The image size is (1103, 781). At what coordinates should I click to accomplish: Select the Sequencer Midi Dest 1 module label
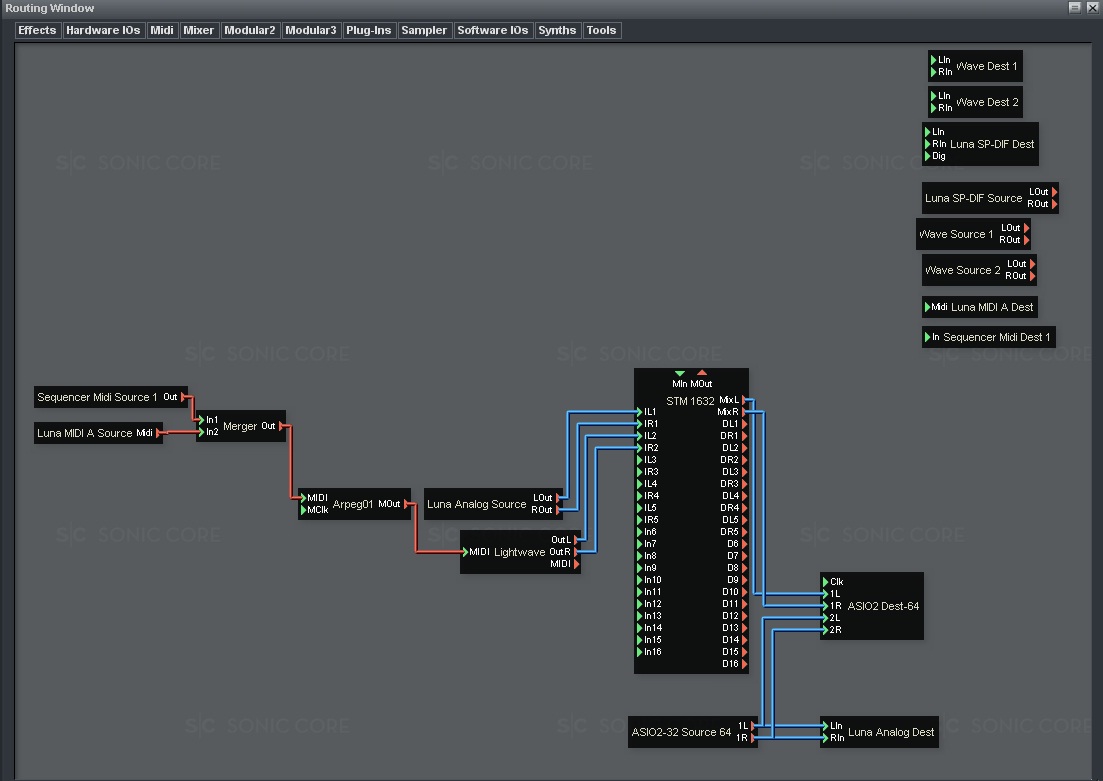click(996, 338)
